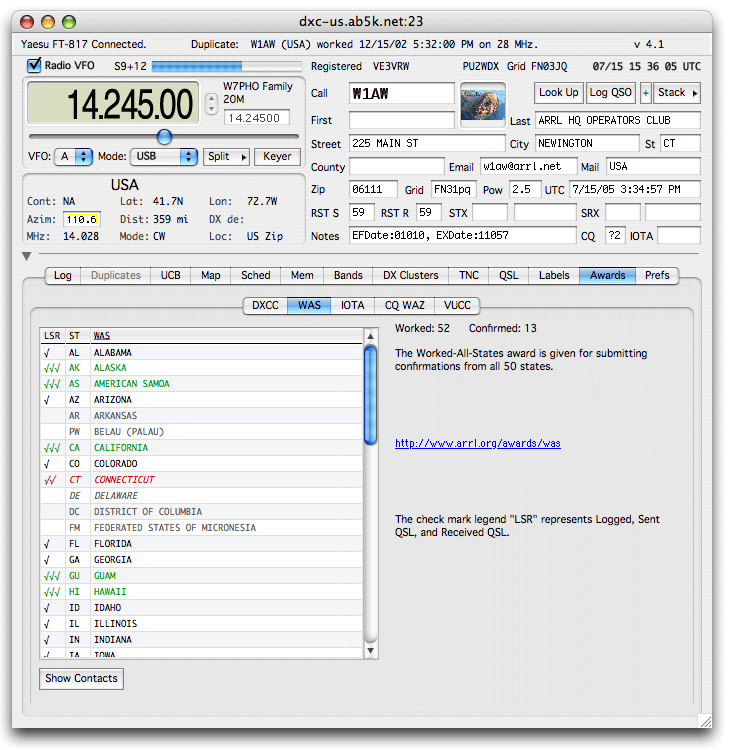Click the frequency tuning slider knob

point(164,137)
